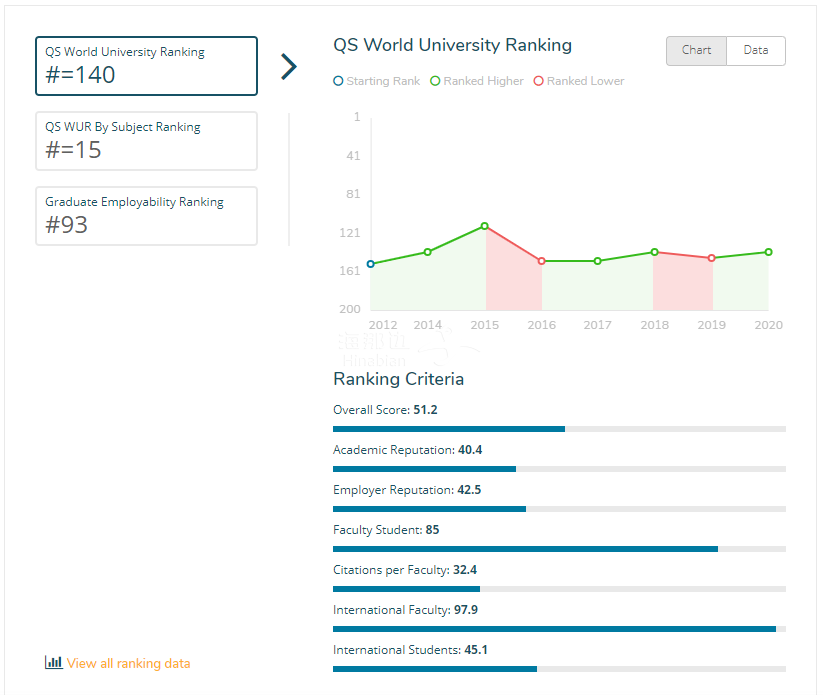This screenshot has height=695, width=823.
Task: Click the International Faculty progress bar
Action: click(x=560, y=629)
